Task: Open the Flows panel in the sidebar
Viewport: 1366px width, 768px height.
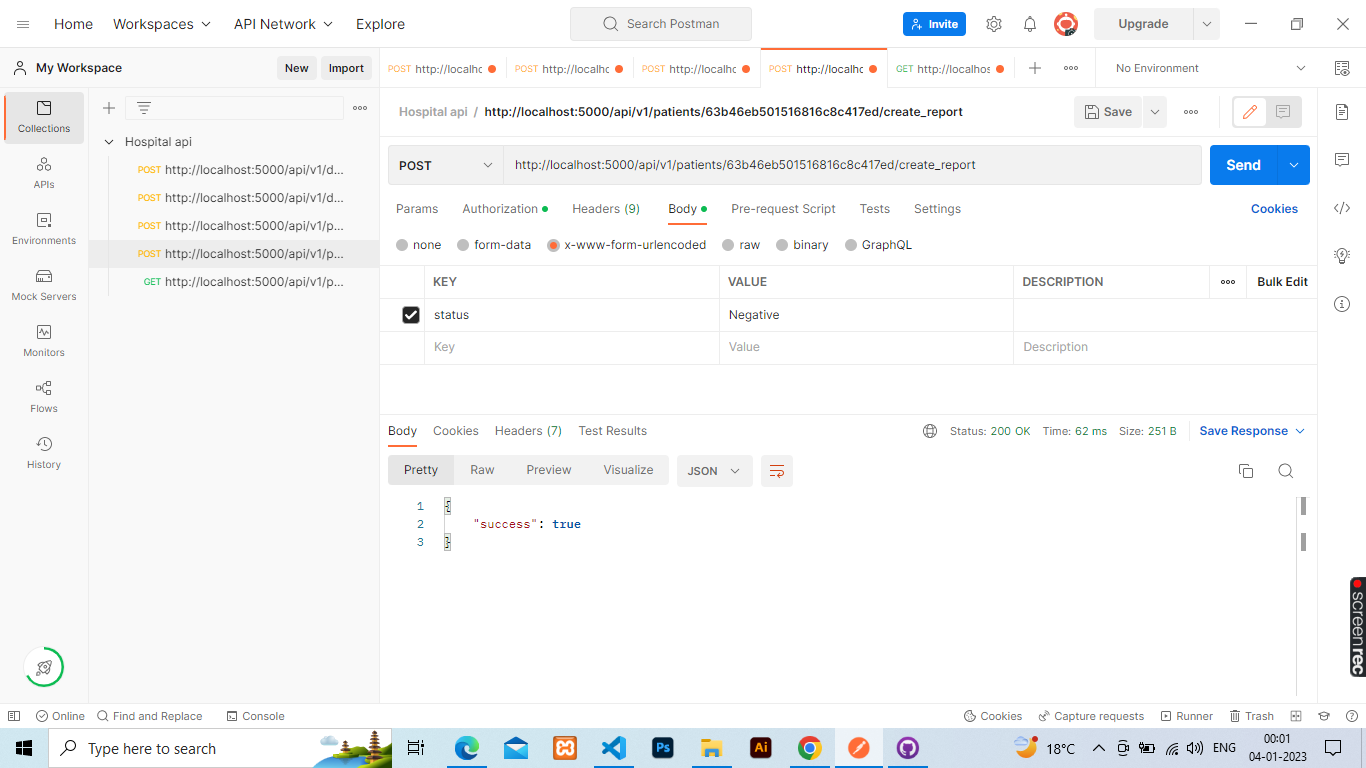Action: pos(43,394)
